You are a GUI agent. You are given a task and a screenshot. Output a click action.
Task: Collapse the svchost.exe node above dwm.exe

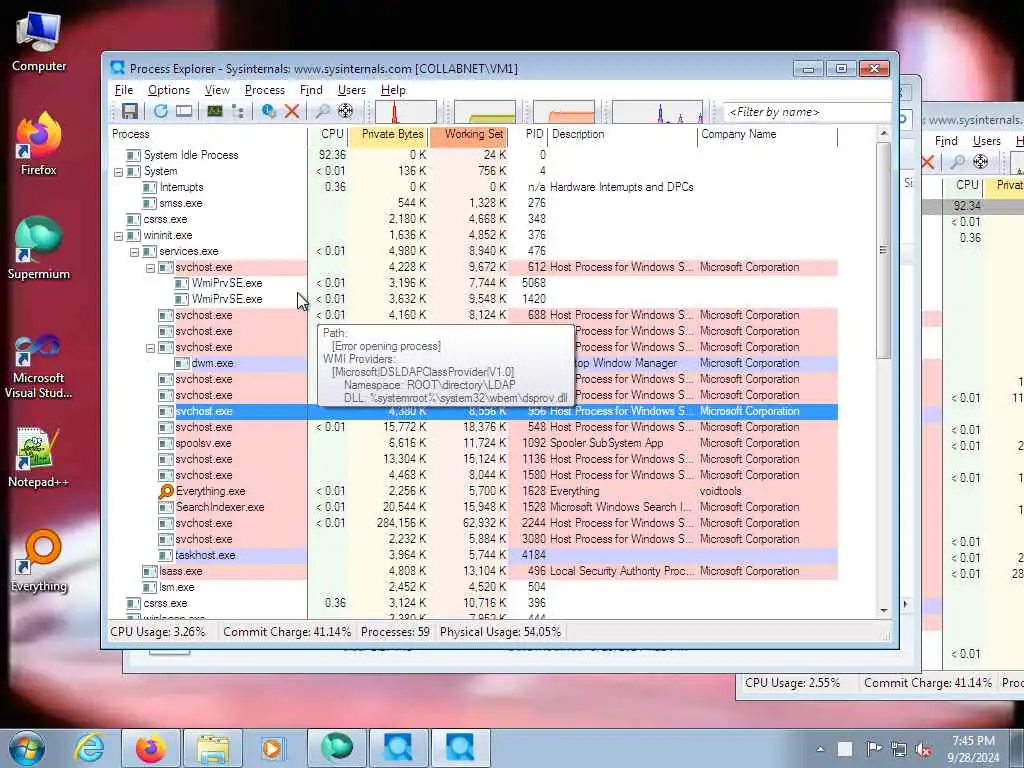click(150, 348)
